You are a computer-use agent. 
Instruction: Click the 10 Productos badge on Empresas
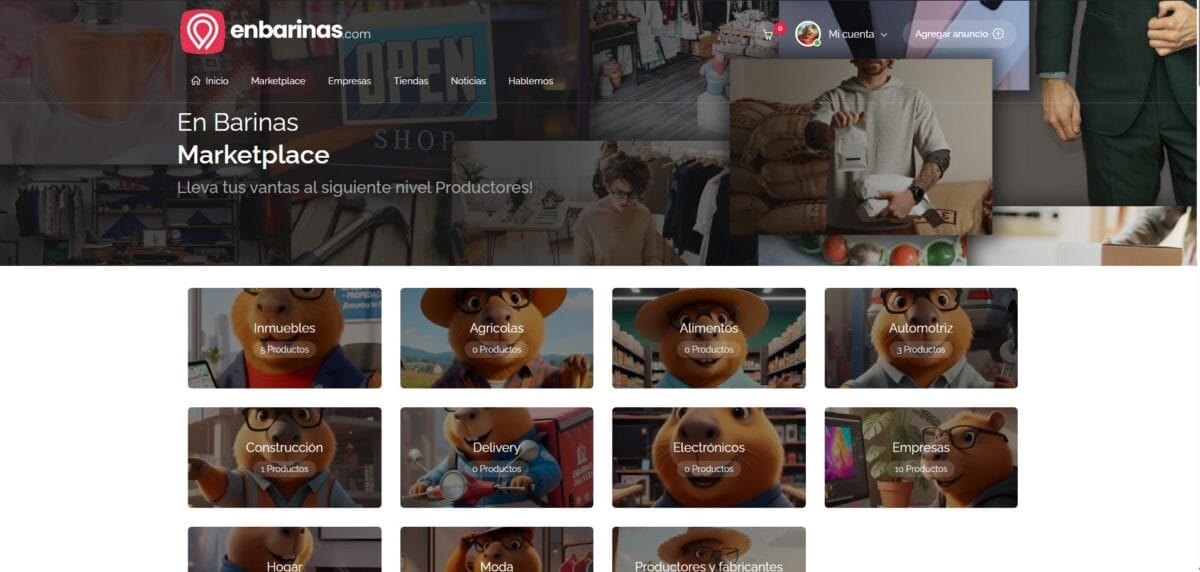tap(921, 469)
